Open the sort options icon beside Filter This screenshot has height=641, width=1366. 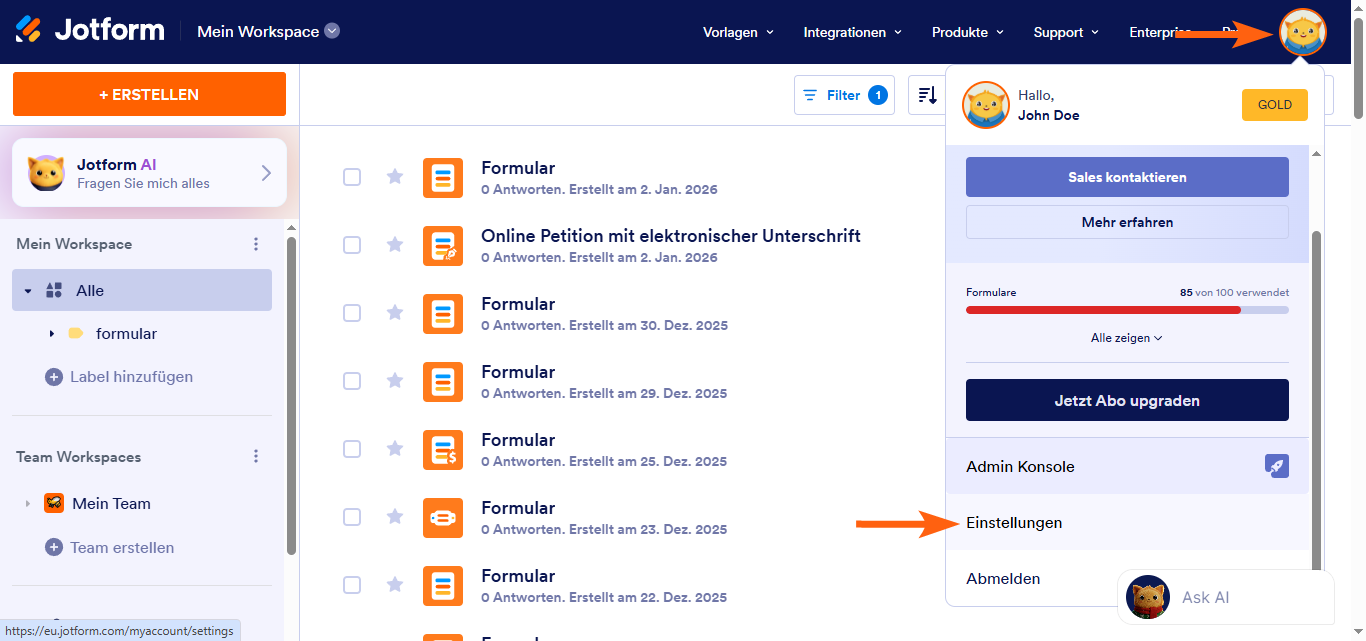[x=925, y=93]
